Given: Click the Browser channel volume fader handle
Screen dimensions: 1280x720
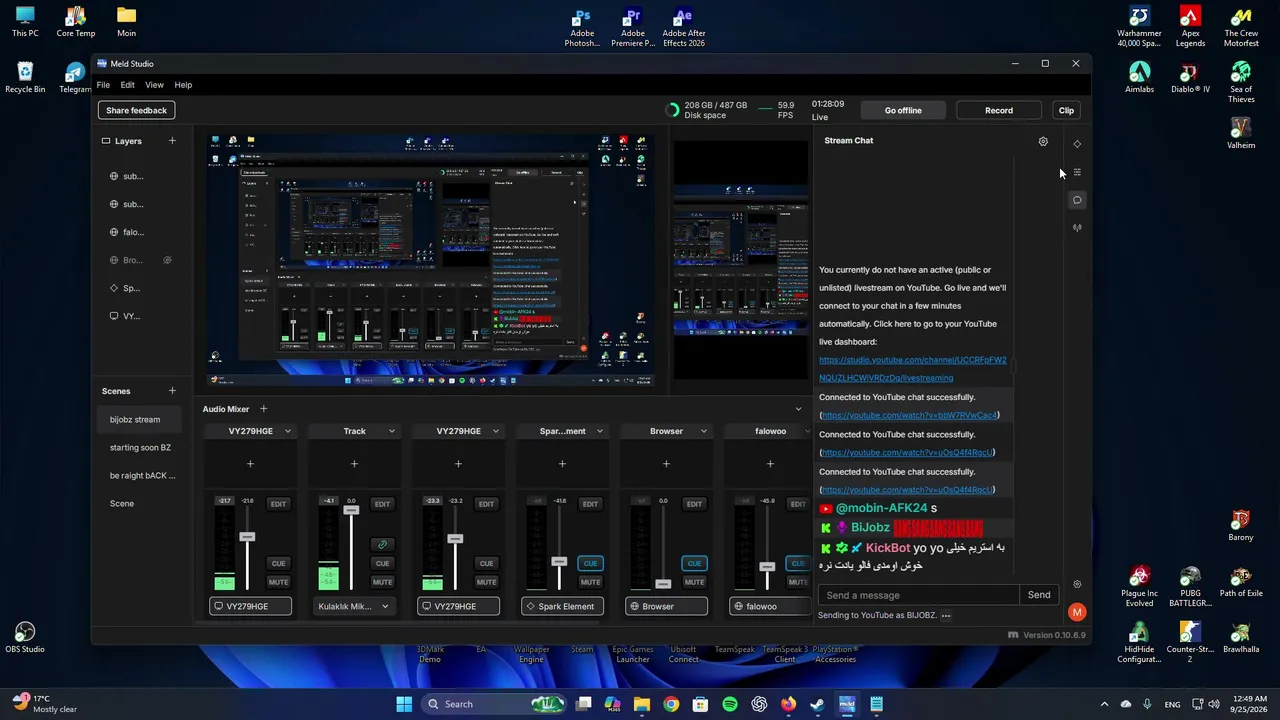Looking at the screenshot, I should (x=663, y=583).
